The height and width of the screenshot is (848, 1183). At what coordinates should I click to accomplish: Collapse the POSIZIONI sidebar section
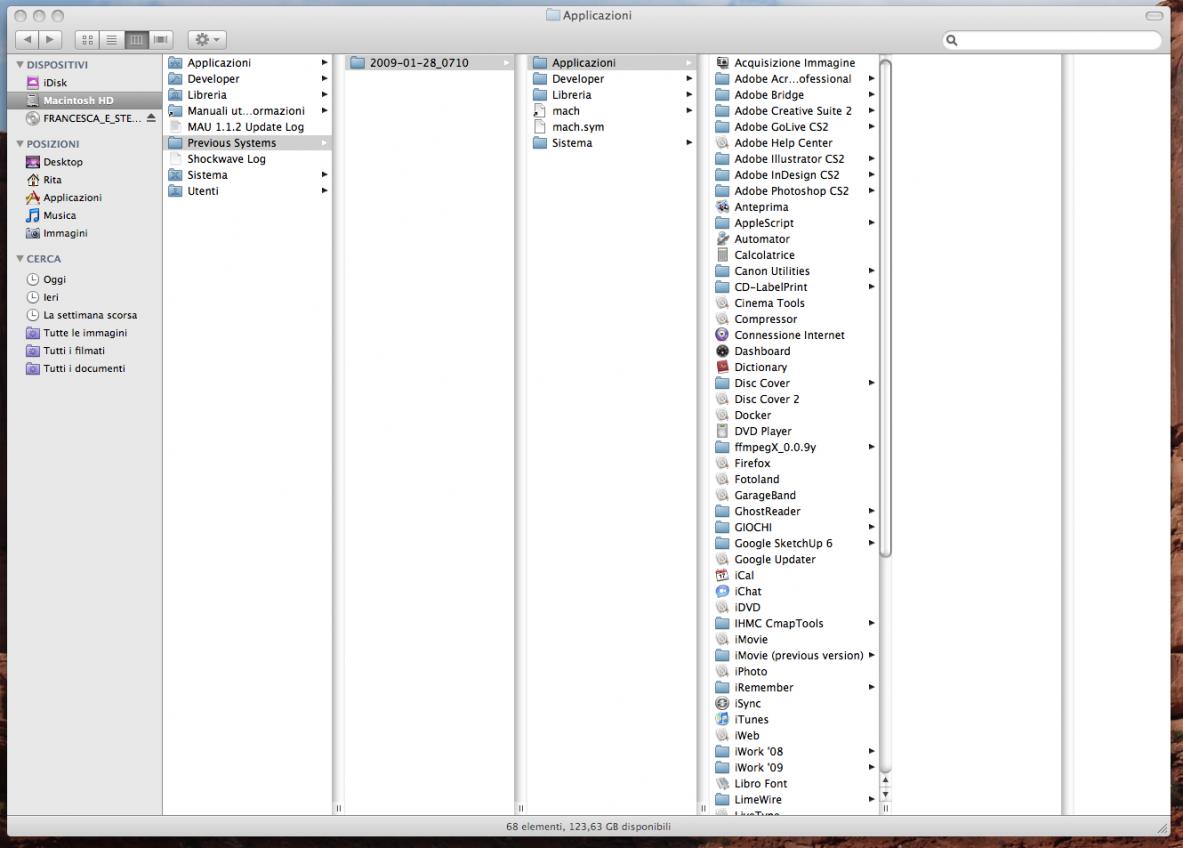click(20, 143)
